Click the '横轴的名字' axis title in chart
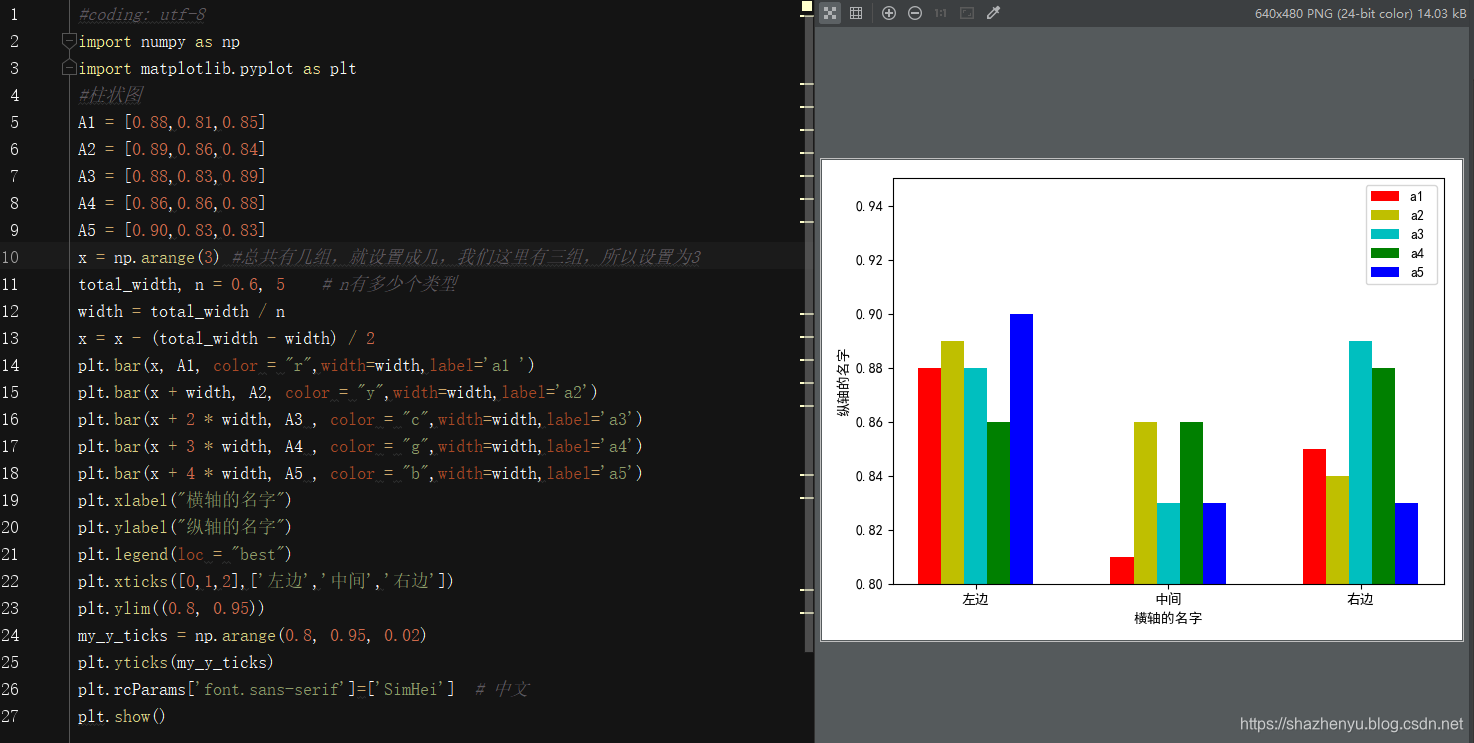Image resolution: width=1474 pixels, height=743 pixels. [x=1168, y=619]
